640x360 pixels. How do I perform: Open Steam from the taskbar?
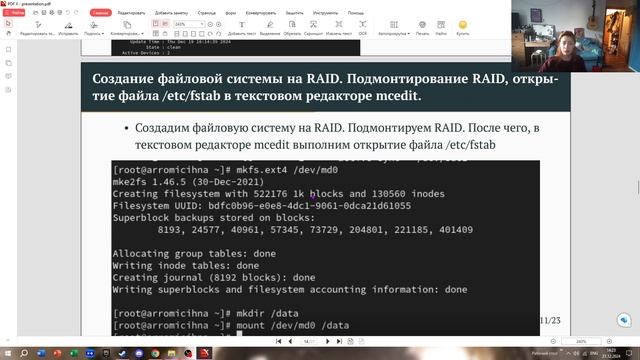tap(122, 353)
